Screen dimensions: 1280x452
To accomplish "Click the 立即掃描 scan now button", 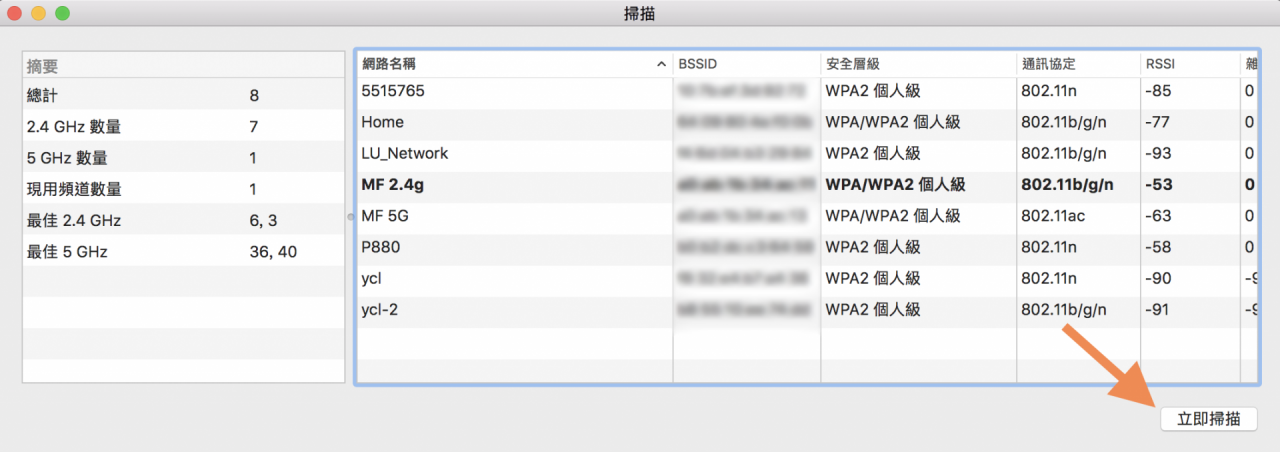I will point(1208,419).
